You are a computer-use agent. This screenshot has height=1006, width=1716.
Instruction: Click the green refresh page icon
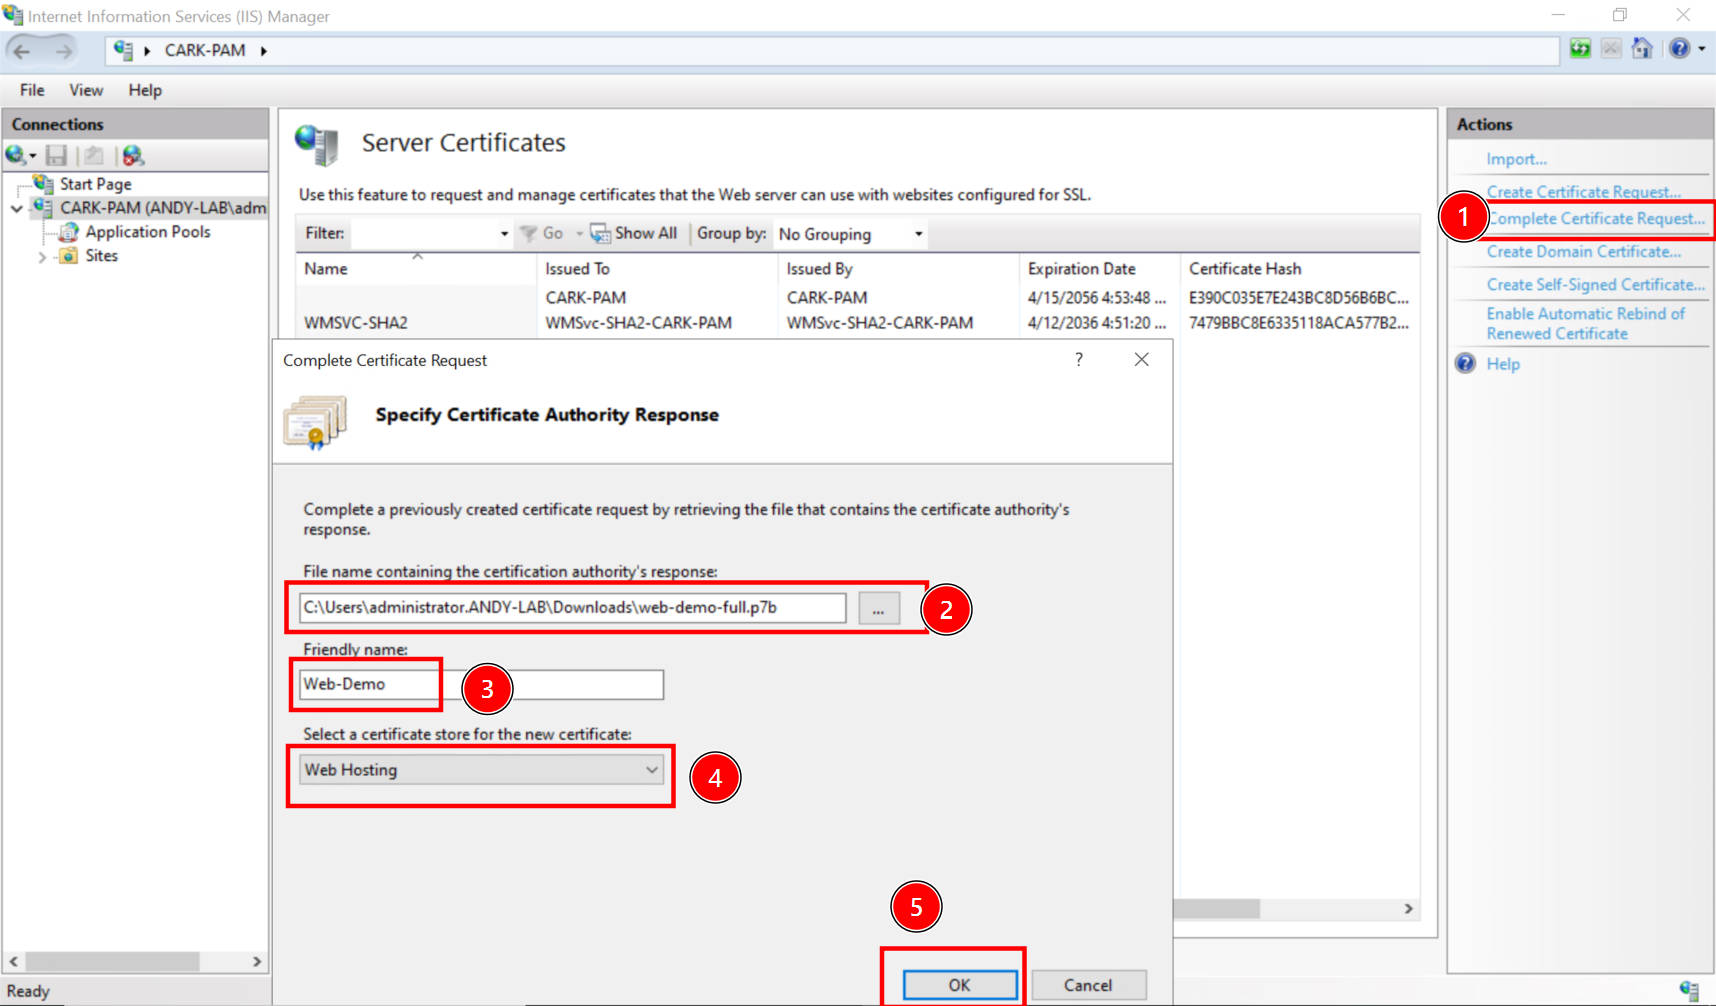pos(1580,48)
